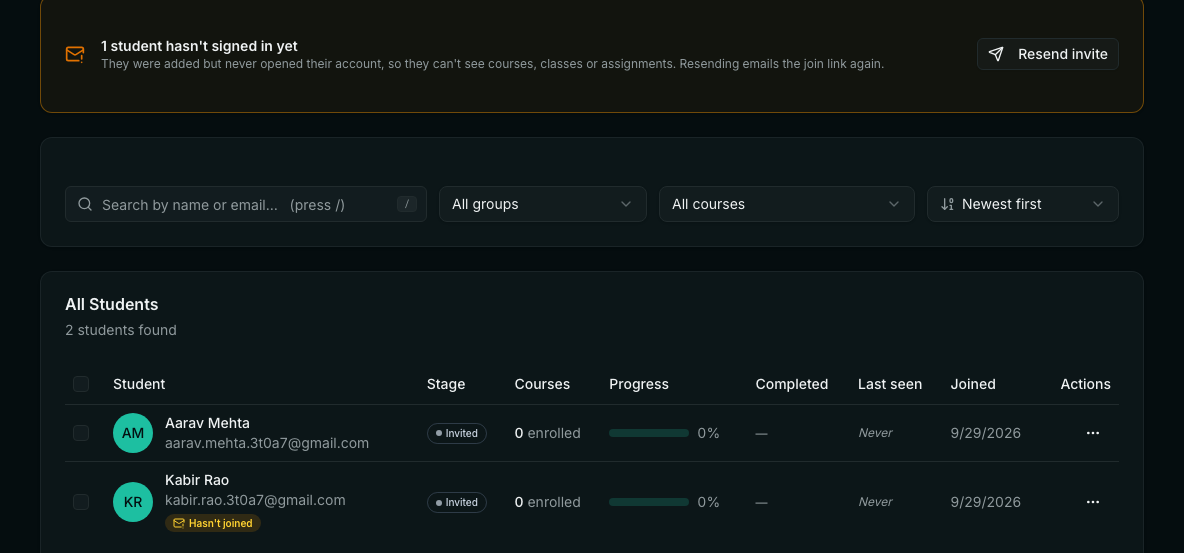
Task: Click the 1 student hasn't signed in yet heading
Action: [x=199, y=46]
